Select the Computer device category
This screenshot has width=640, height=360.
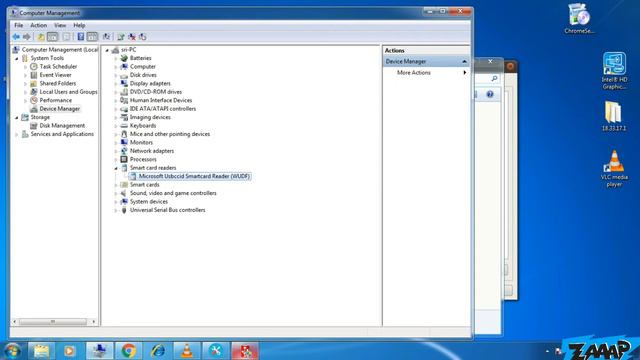(x=142, y=67)
